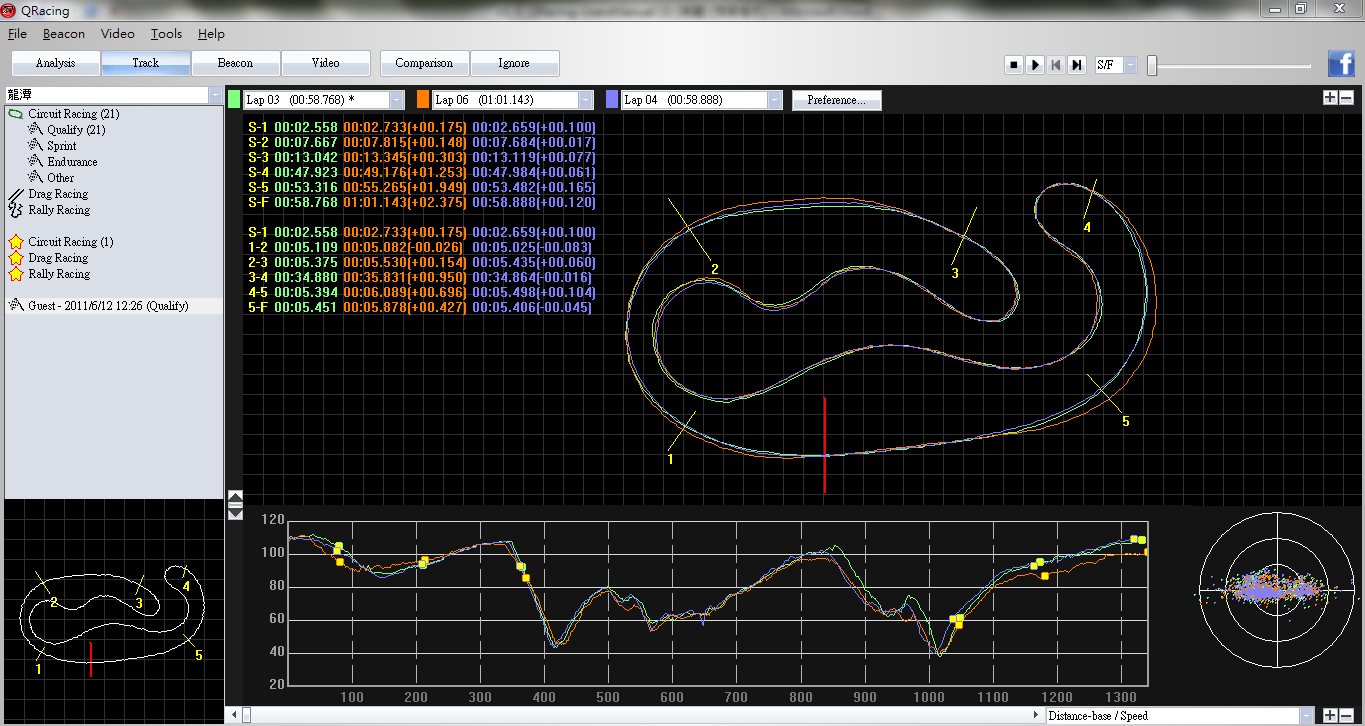
Task: Click star icon beside favorite Rally Racing
Action: point(16,274)
